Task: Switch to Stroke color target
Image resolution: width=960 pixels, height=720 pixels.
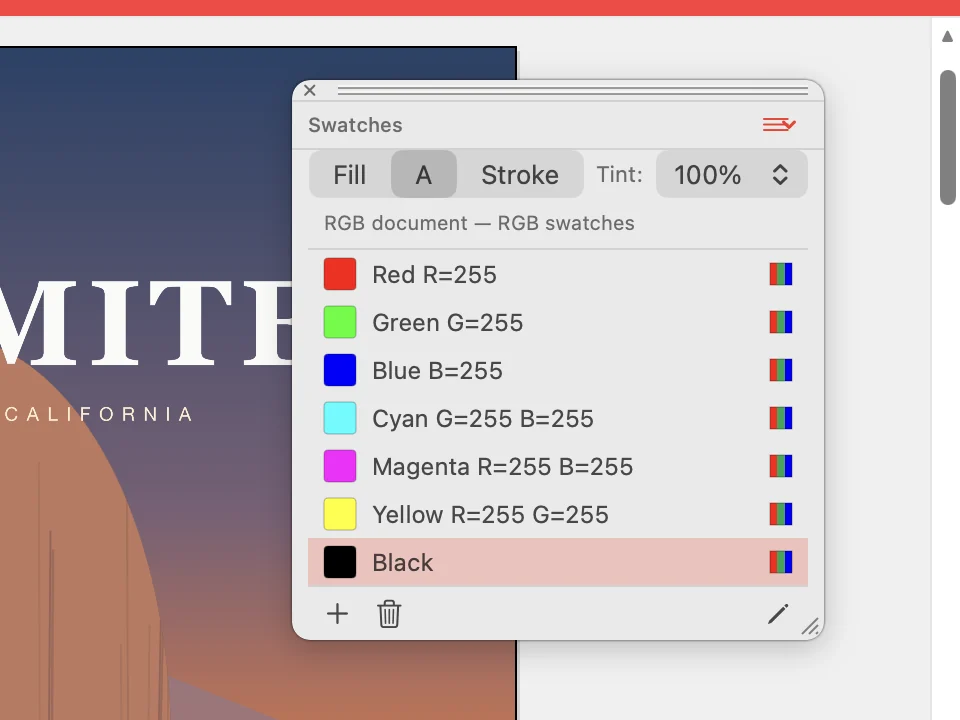Action: click(x=520, y=174)
